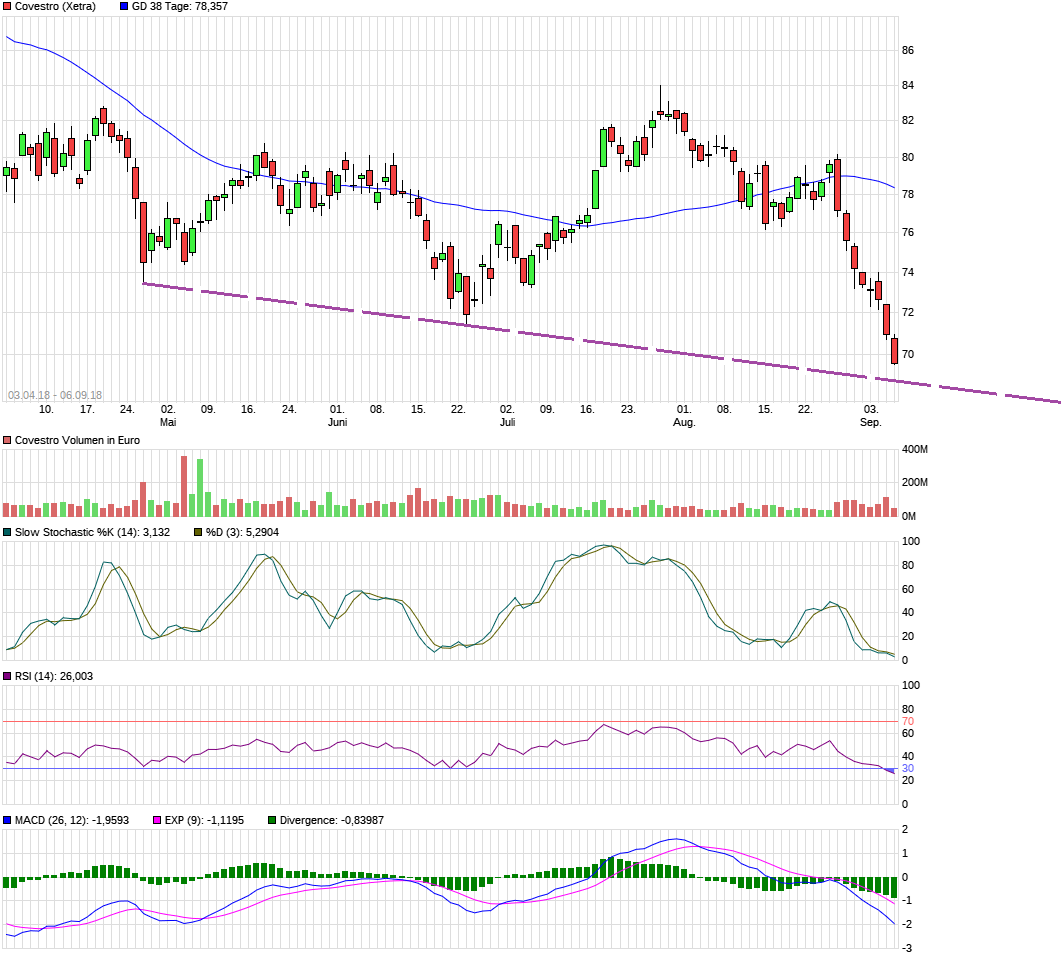The image size is (1061, 958).
Task: Click the purple RSI (14) legend swatch
Action: (x=7, y=677)
